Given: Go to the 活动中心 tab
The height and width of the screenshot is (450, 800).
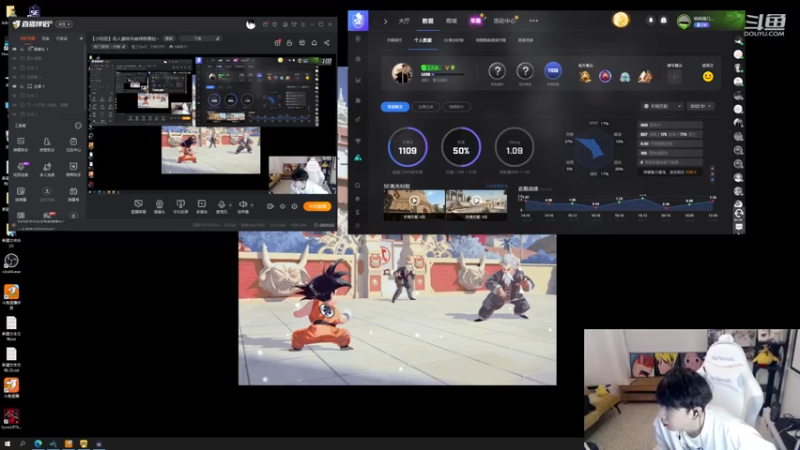Looking at the screenshot, I should 504,21.
